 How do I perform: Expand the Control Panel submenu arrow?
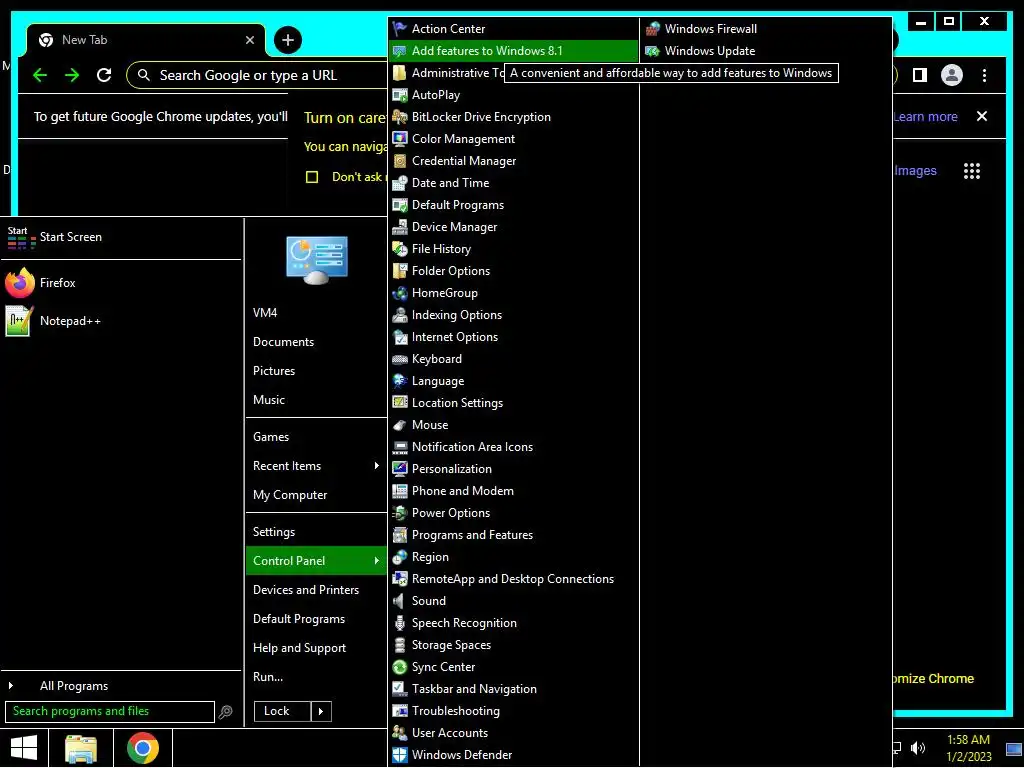pyautogui.click(x=377, y=560)
